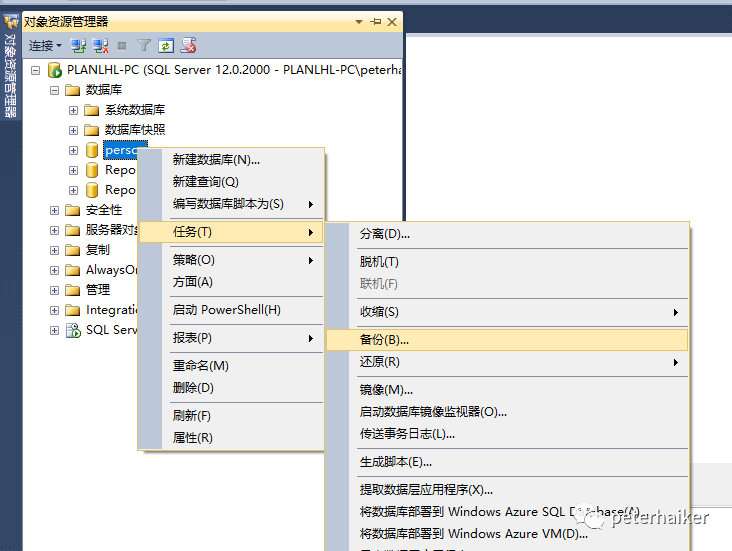Select the 系统数据库 folder icon
This screenshot has height=551, width=732.
coord(92,110)
